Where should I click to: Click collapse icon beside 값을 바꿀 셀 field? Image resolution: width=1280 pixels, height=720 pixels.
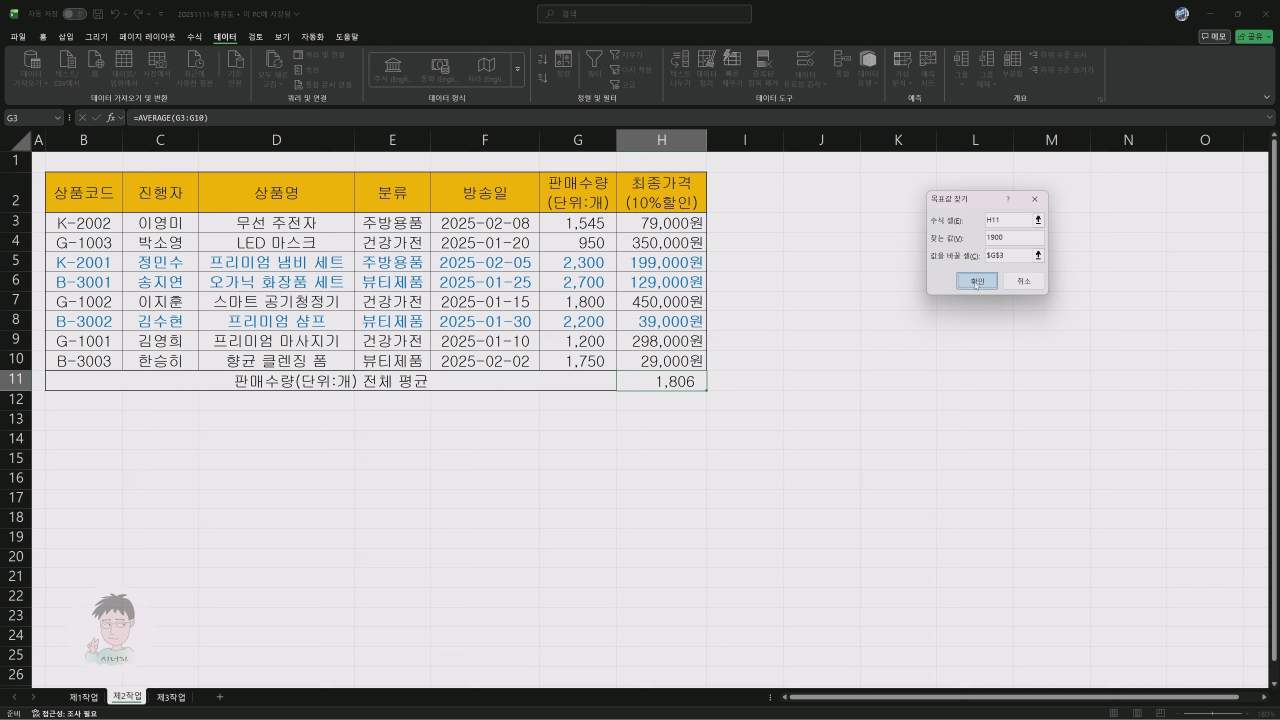[x=1038, y=256]
